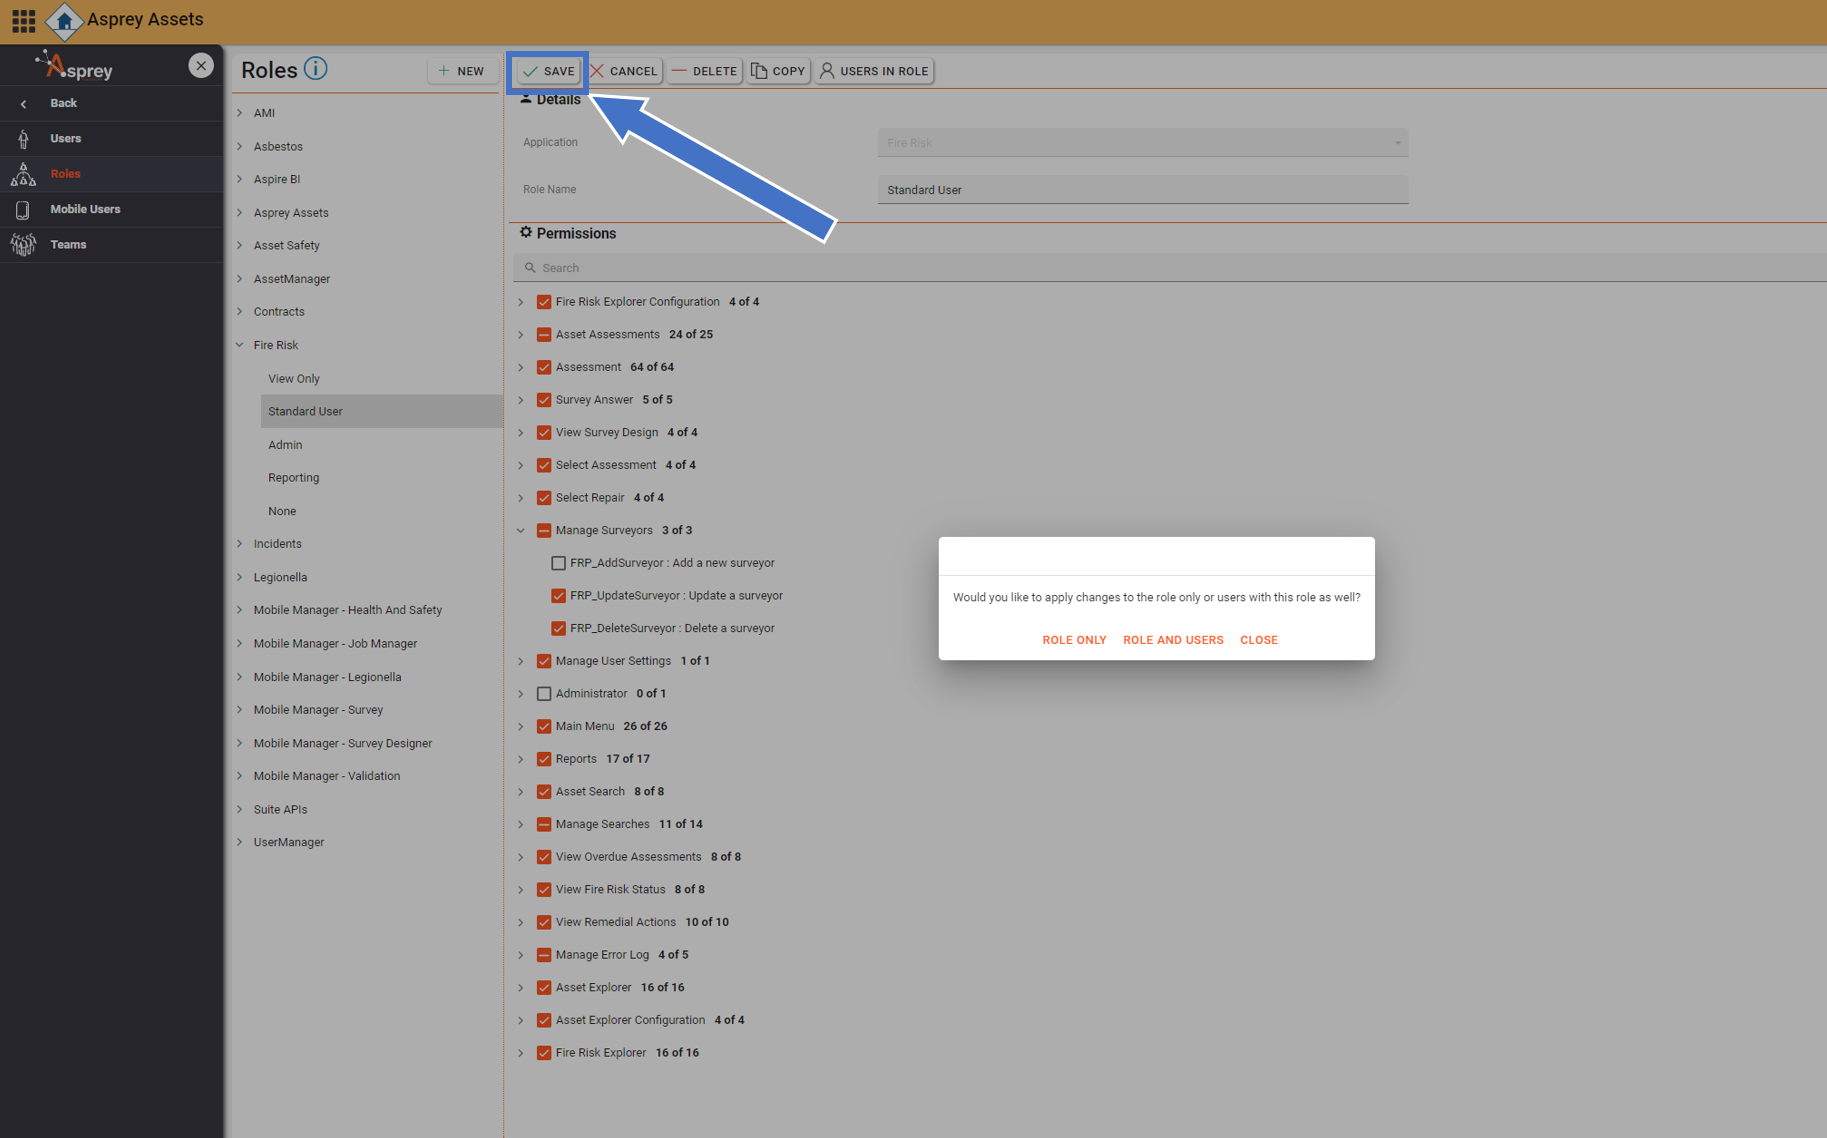
Task: Choose Role Only in the dialog
Action: 1074,640
